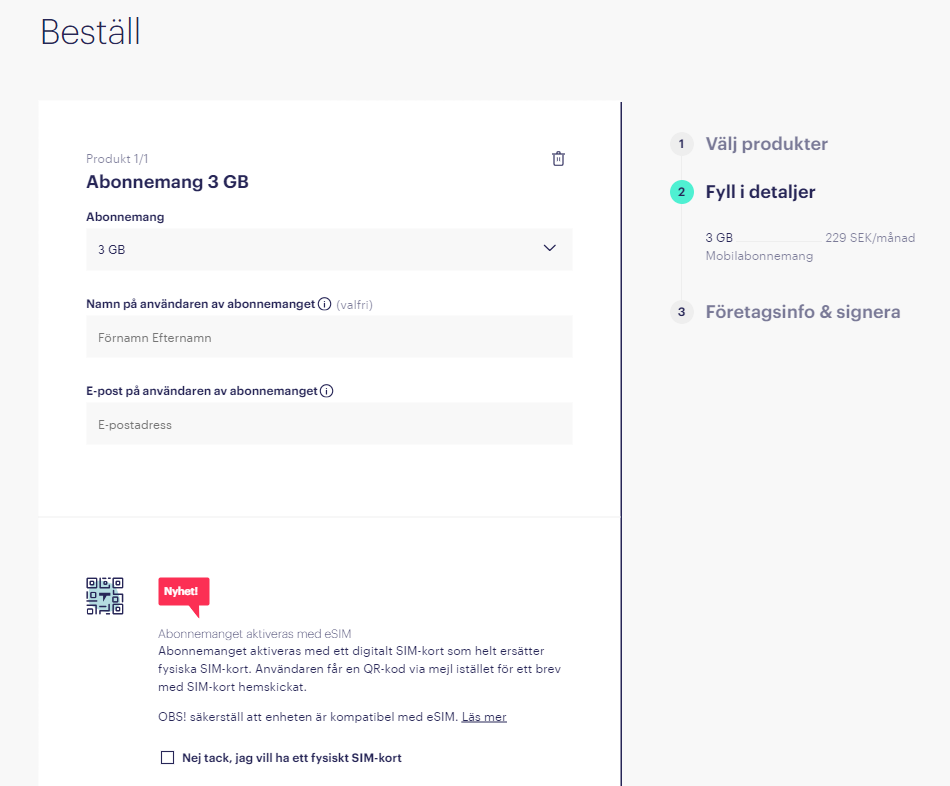Click the info icon beside E-post på användaren
The width and height of the screenshot is (950, 786).
pyautogui.click(x=327, y=391)
